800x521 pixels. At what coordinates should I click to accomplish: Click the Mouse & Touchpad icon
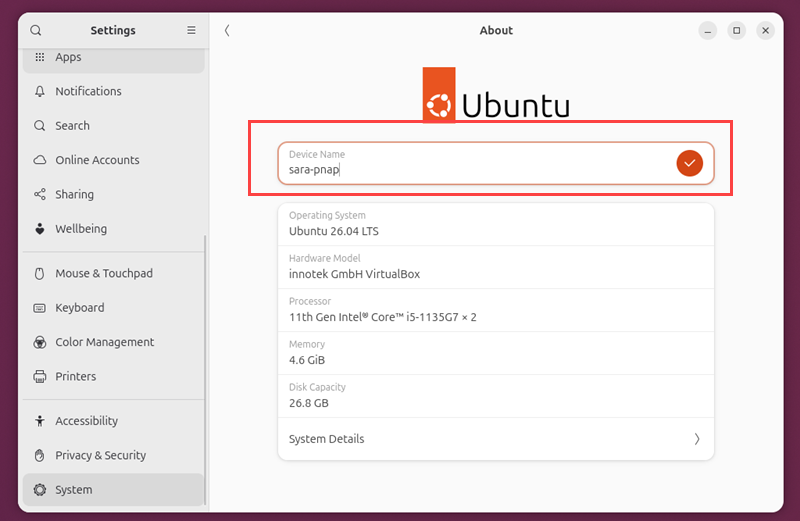pyautogui.click(x=40, y=274)
